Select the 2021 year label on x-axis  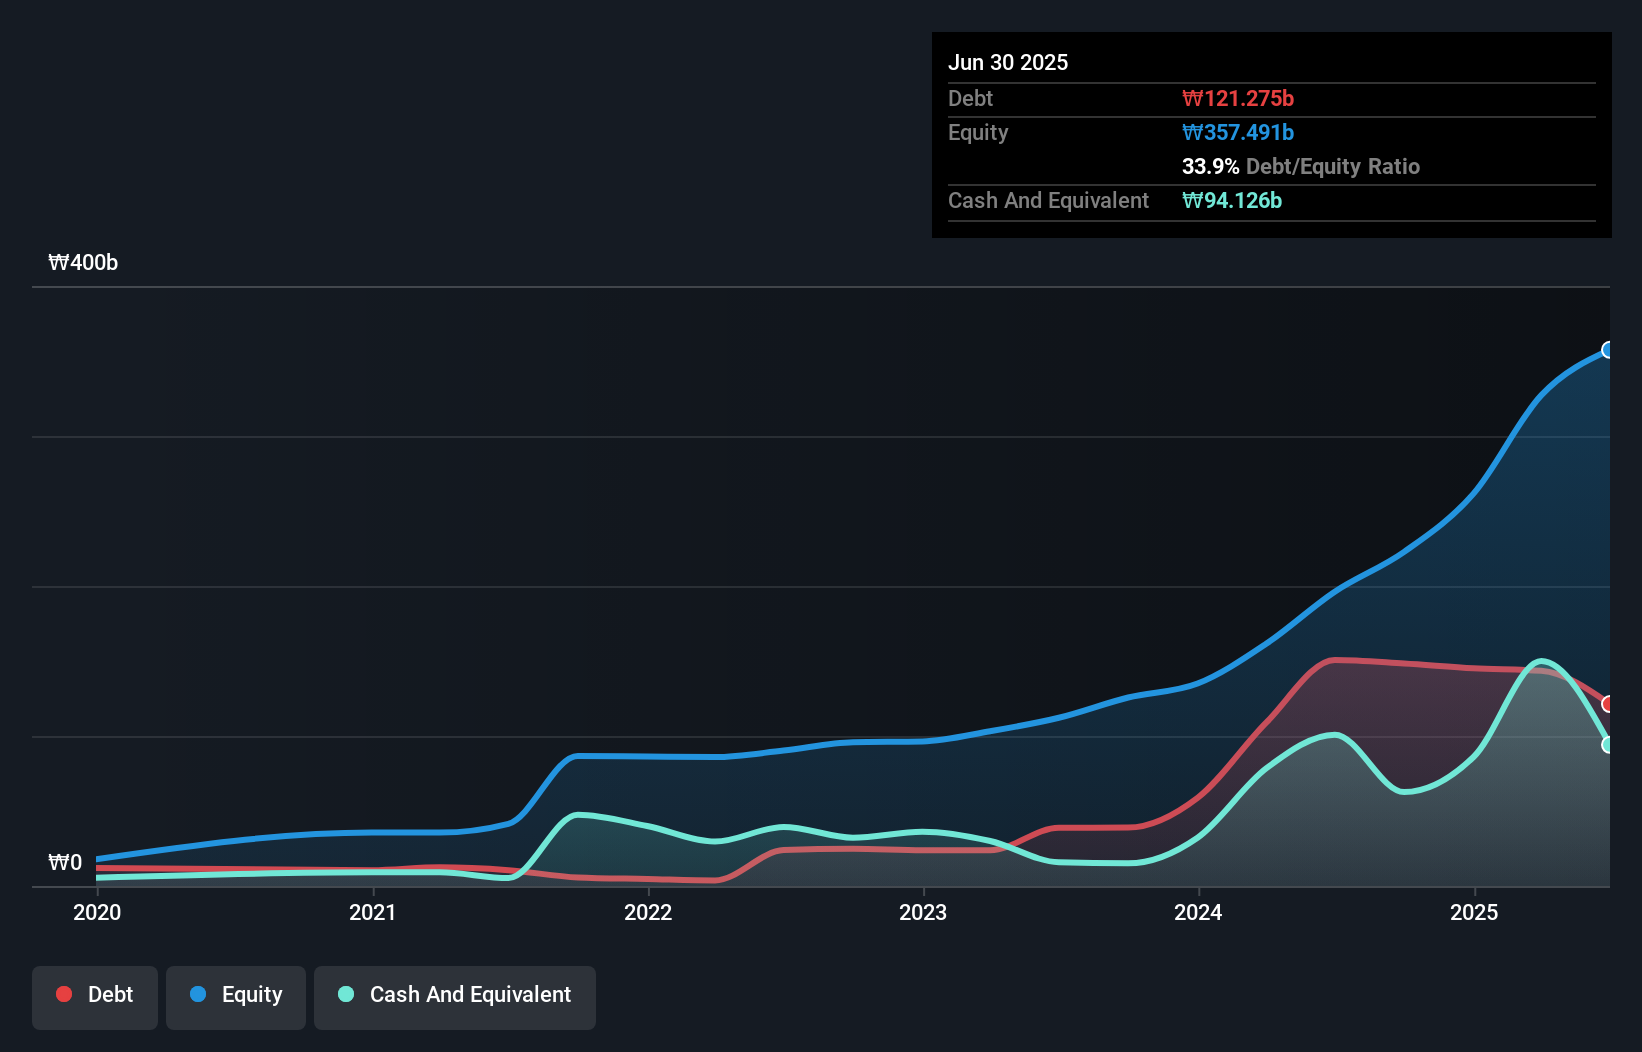[372, 913]
